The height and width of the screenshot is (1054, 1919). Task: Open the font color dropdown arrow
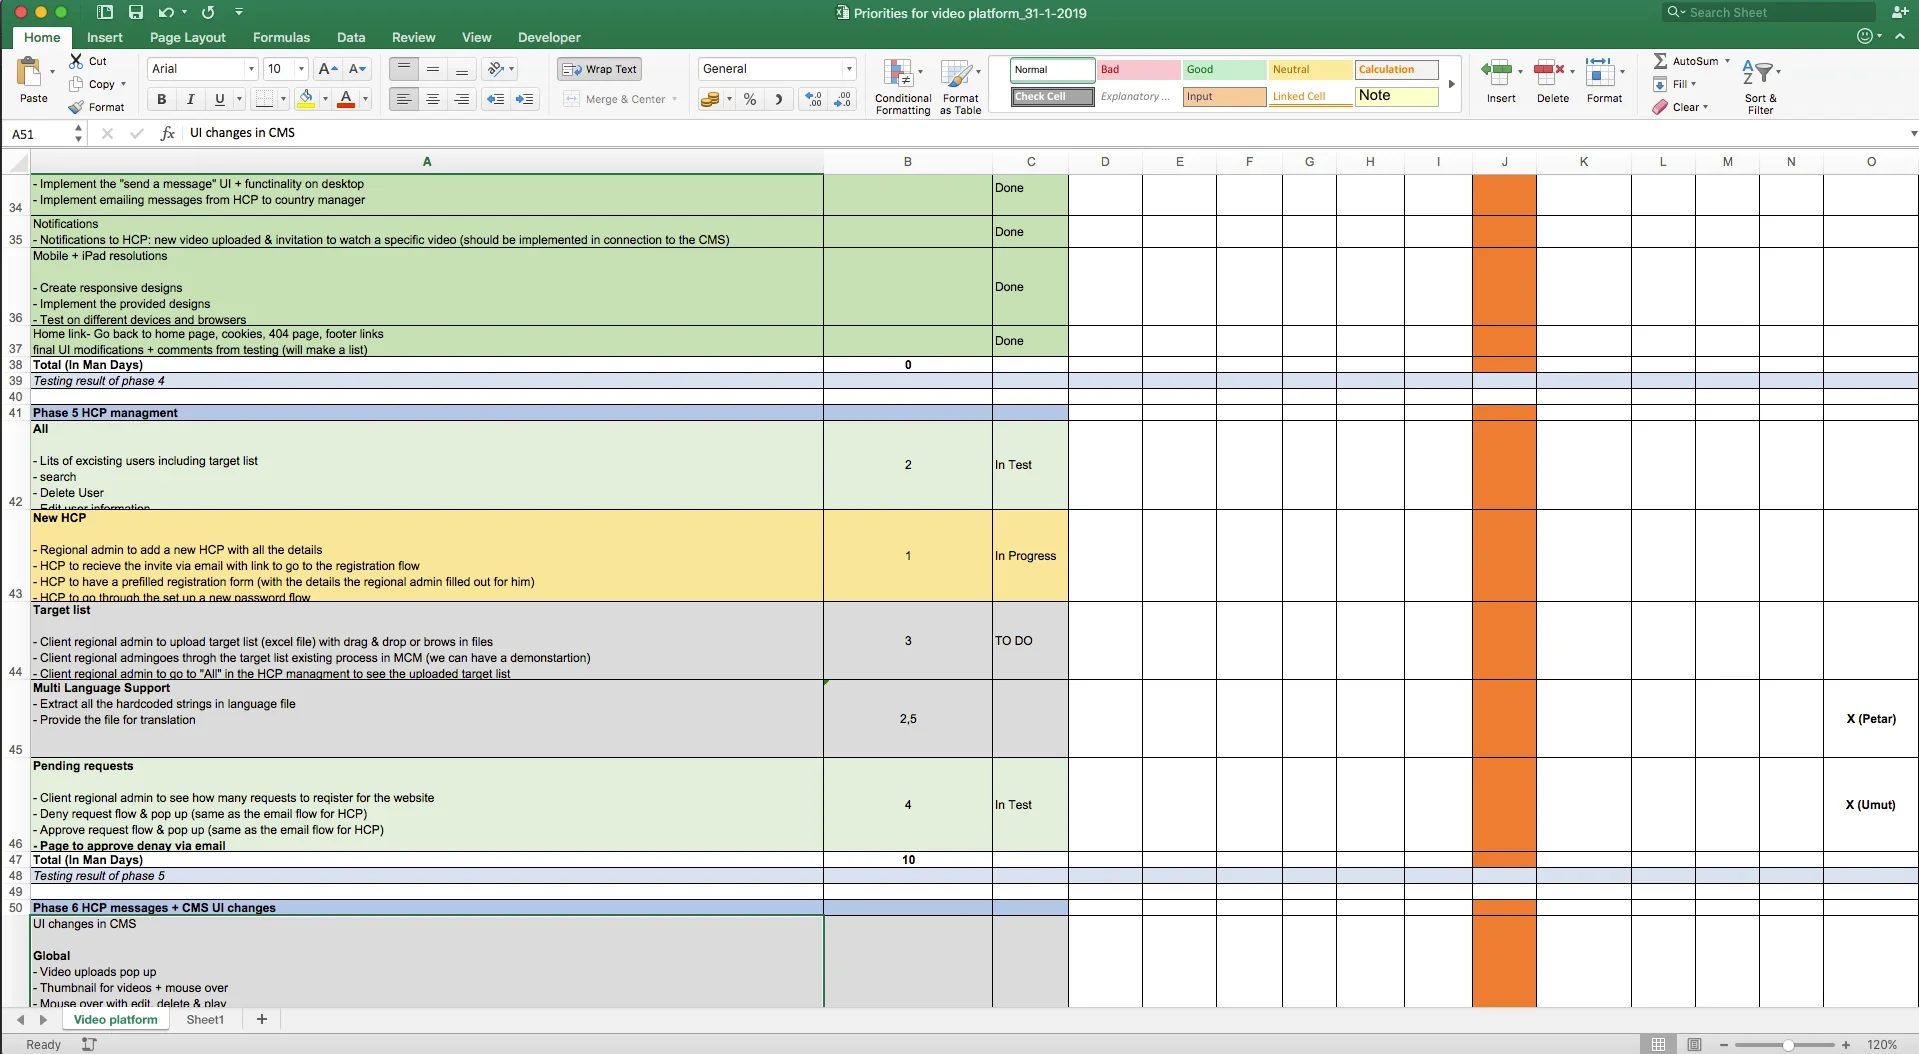click(x=365, y=99)
